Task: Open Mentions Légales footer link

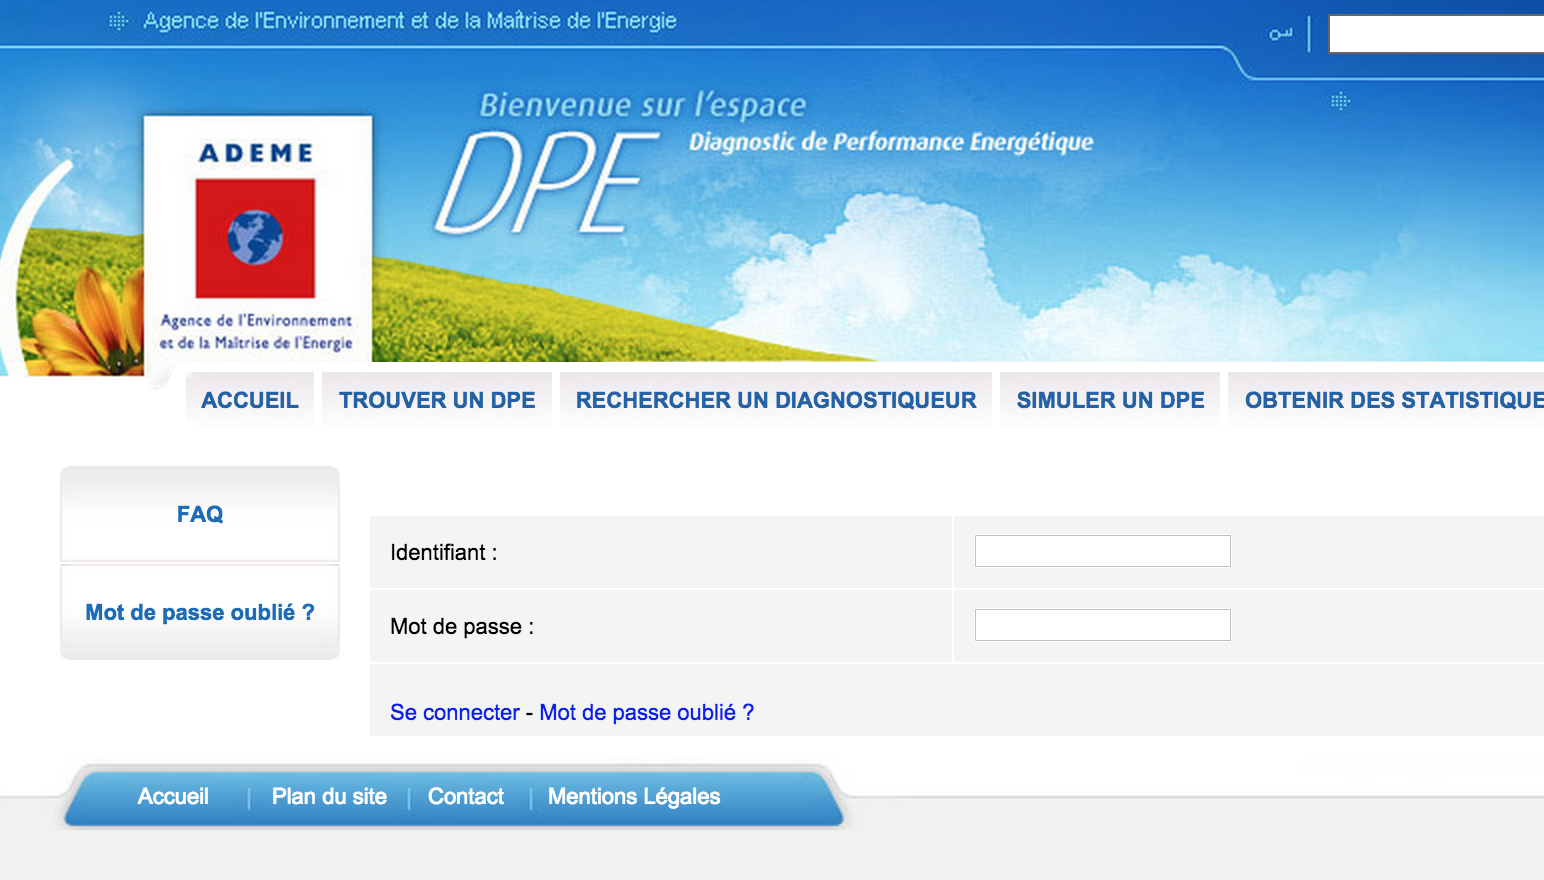Action: click(x=634, y=797)
